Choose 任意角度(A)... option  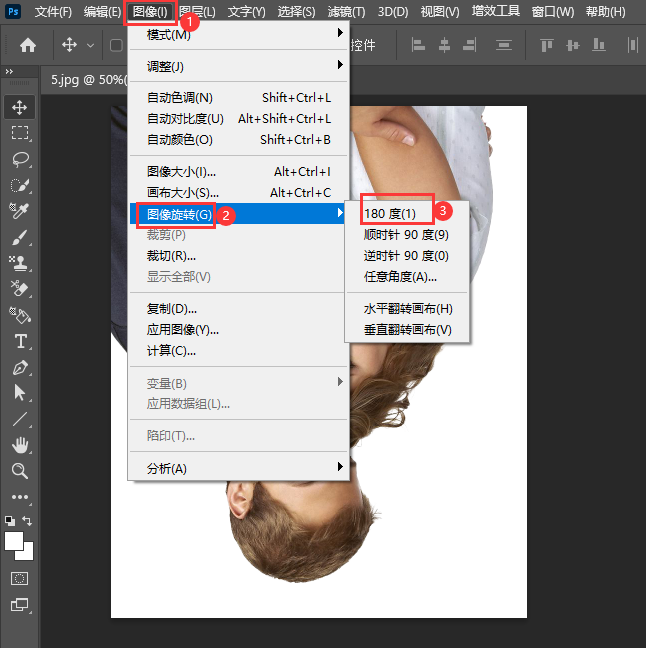click(x=407, y=276)
